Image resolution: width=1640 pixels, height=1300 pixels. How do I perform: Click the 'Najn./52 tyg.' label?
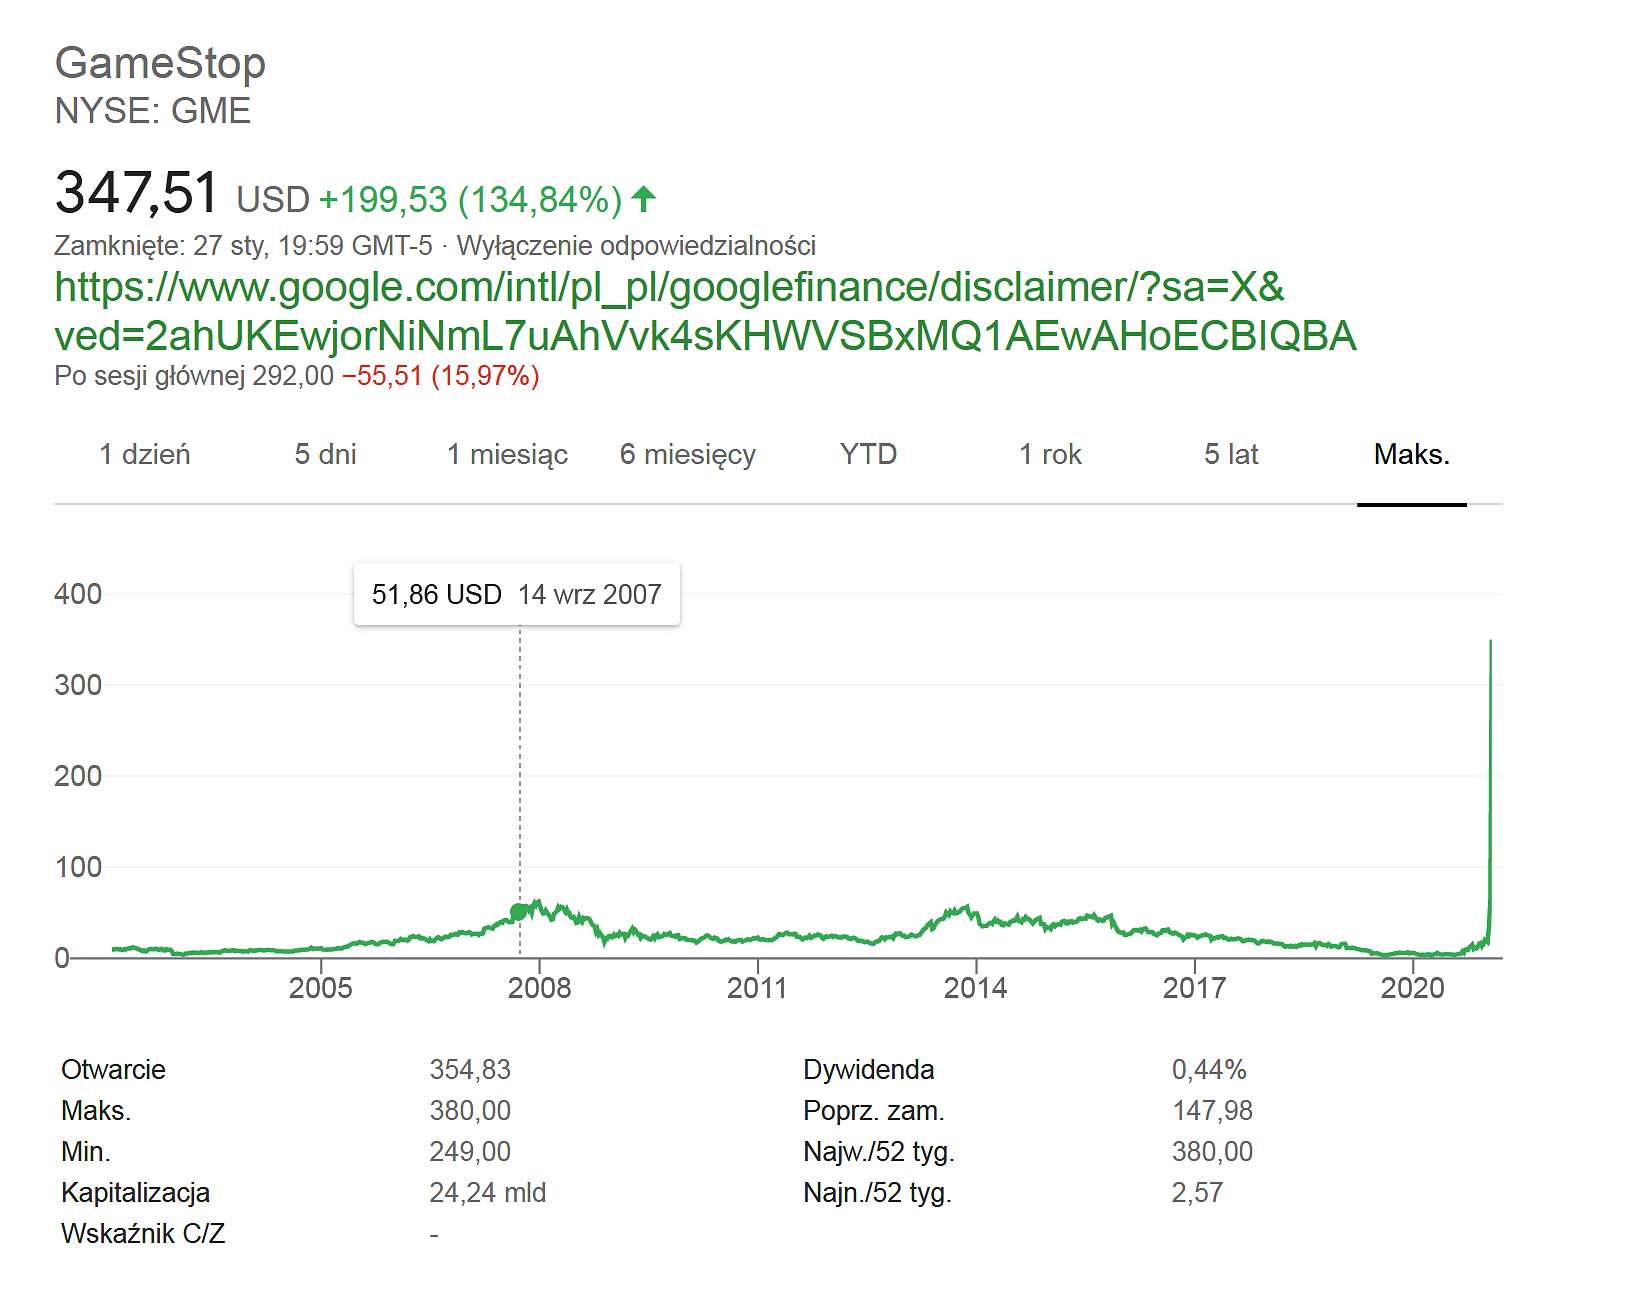tap(877, 1193)
